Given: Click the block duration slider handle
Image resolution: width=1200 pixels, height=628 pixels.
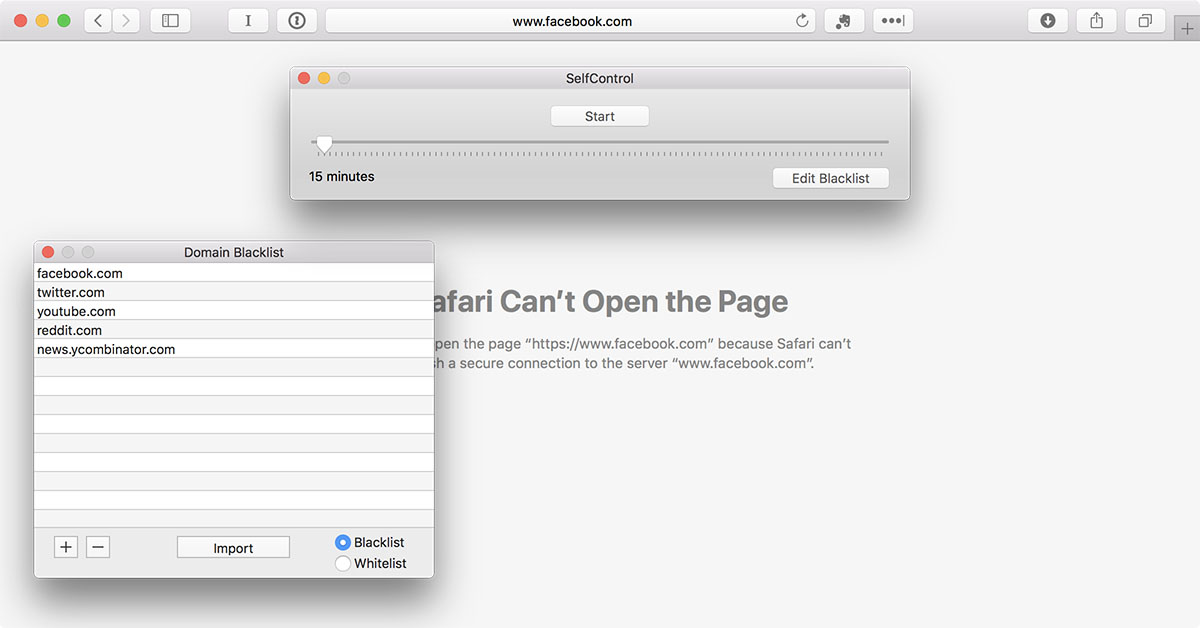Looking at the screenshot, I should point(324,144).
